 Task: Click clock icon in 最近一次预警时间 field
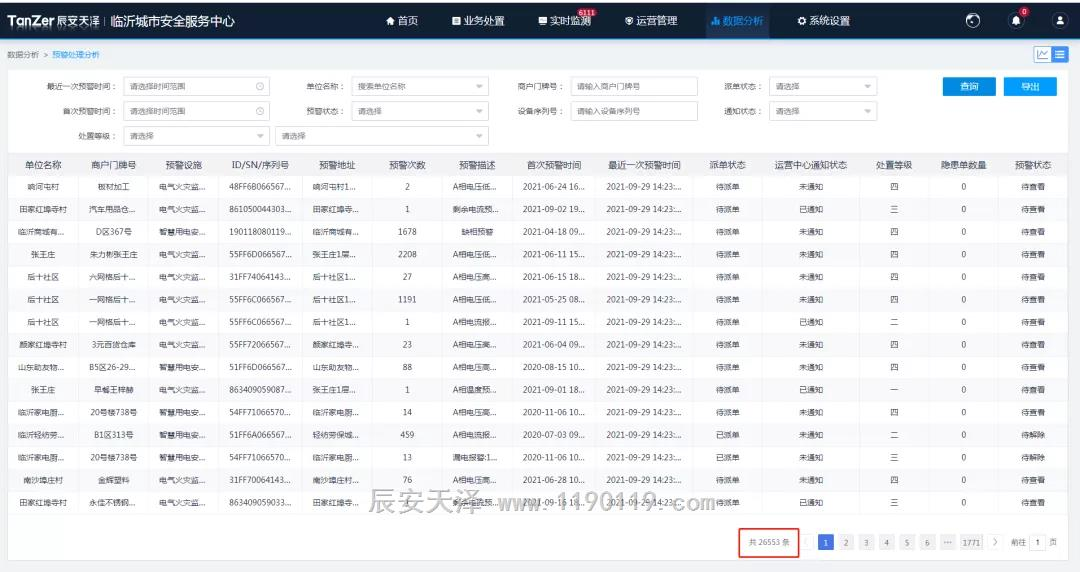point(260,87)
